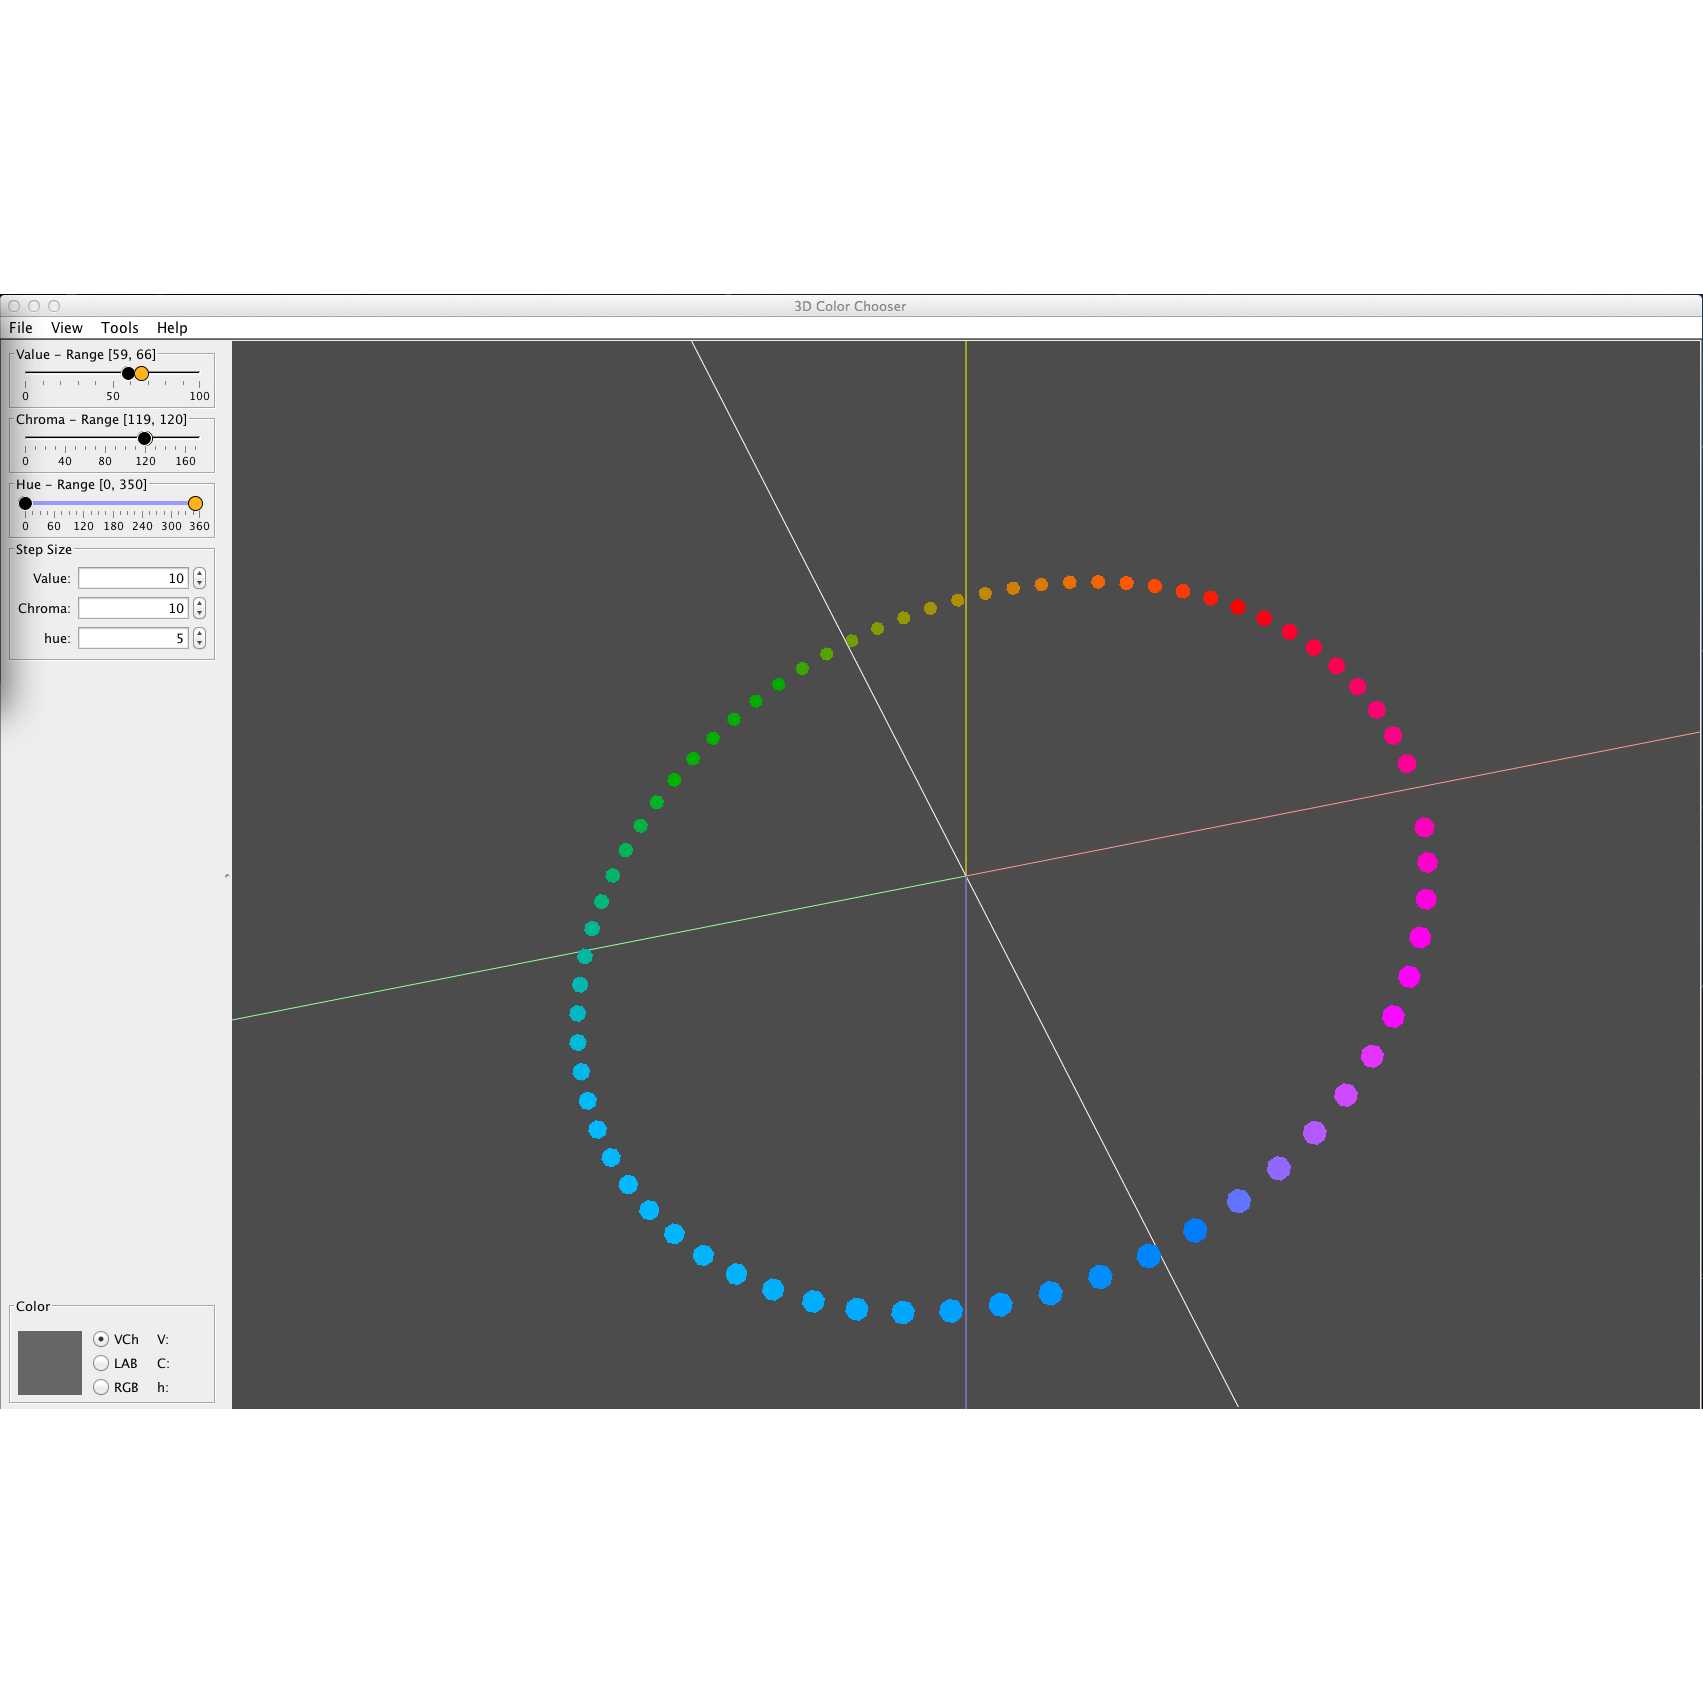Viewport: 1703px width, 1703px height.
Task: Open the Help menu
Action: pyautogui.click(x=172, y=328)
